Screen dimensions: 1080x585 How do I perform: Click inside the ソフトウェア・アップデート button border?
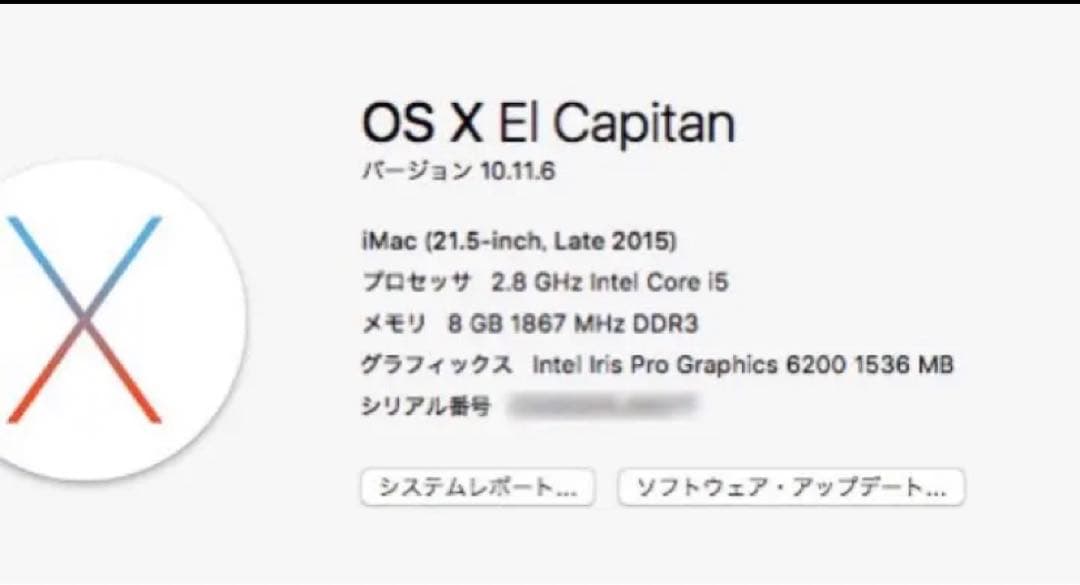tap(790, 488)
